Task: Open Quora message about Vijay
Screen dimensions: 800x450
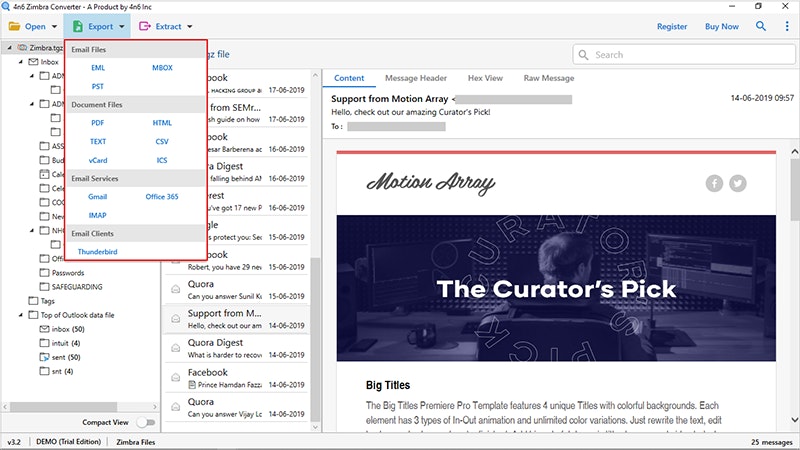Action: click(x=237, y=408)
